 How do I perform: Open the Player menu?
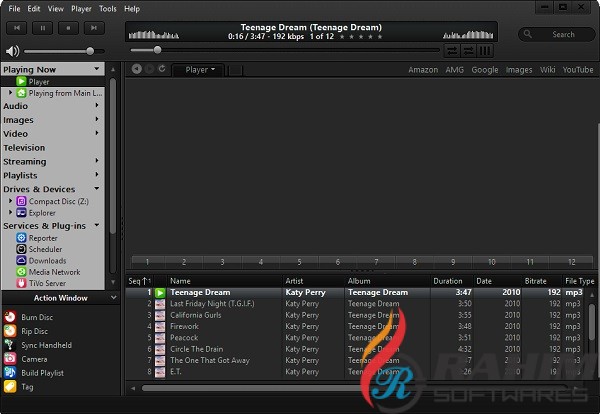(81, 8)
